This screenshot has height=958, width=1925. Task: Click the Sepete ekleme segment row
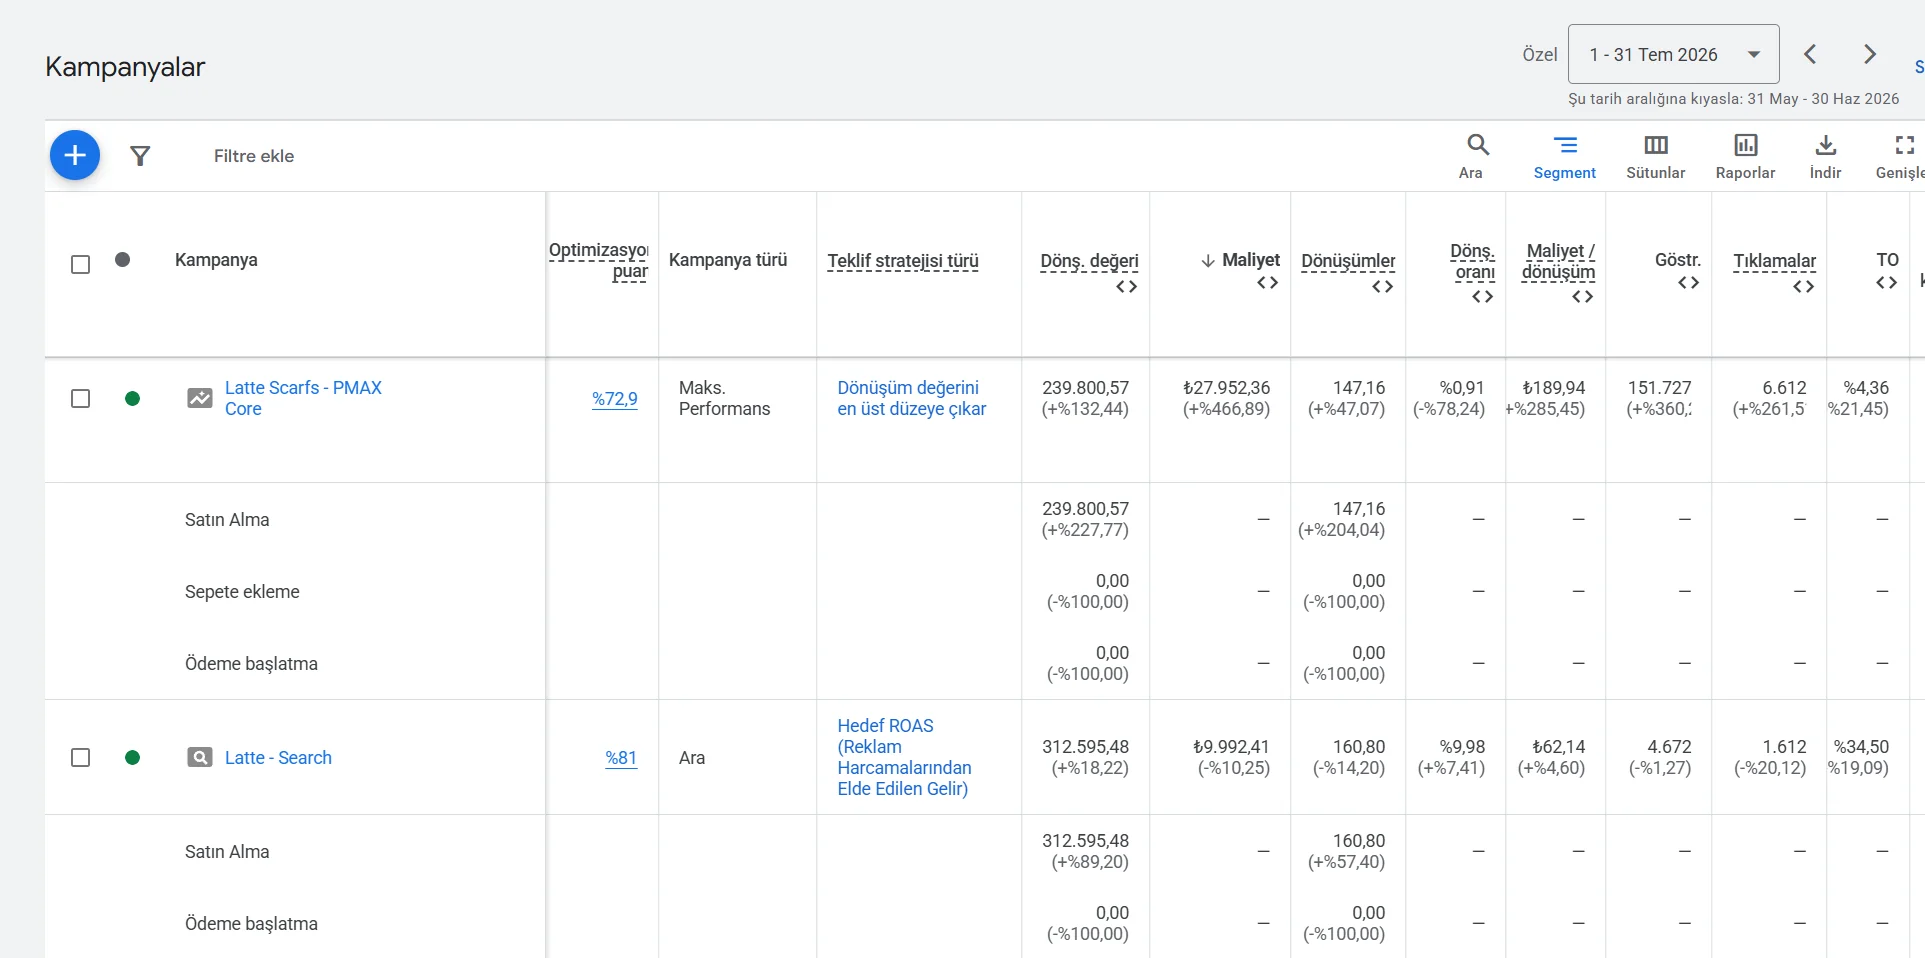click(242, 592)
